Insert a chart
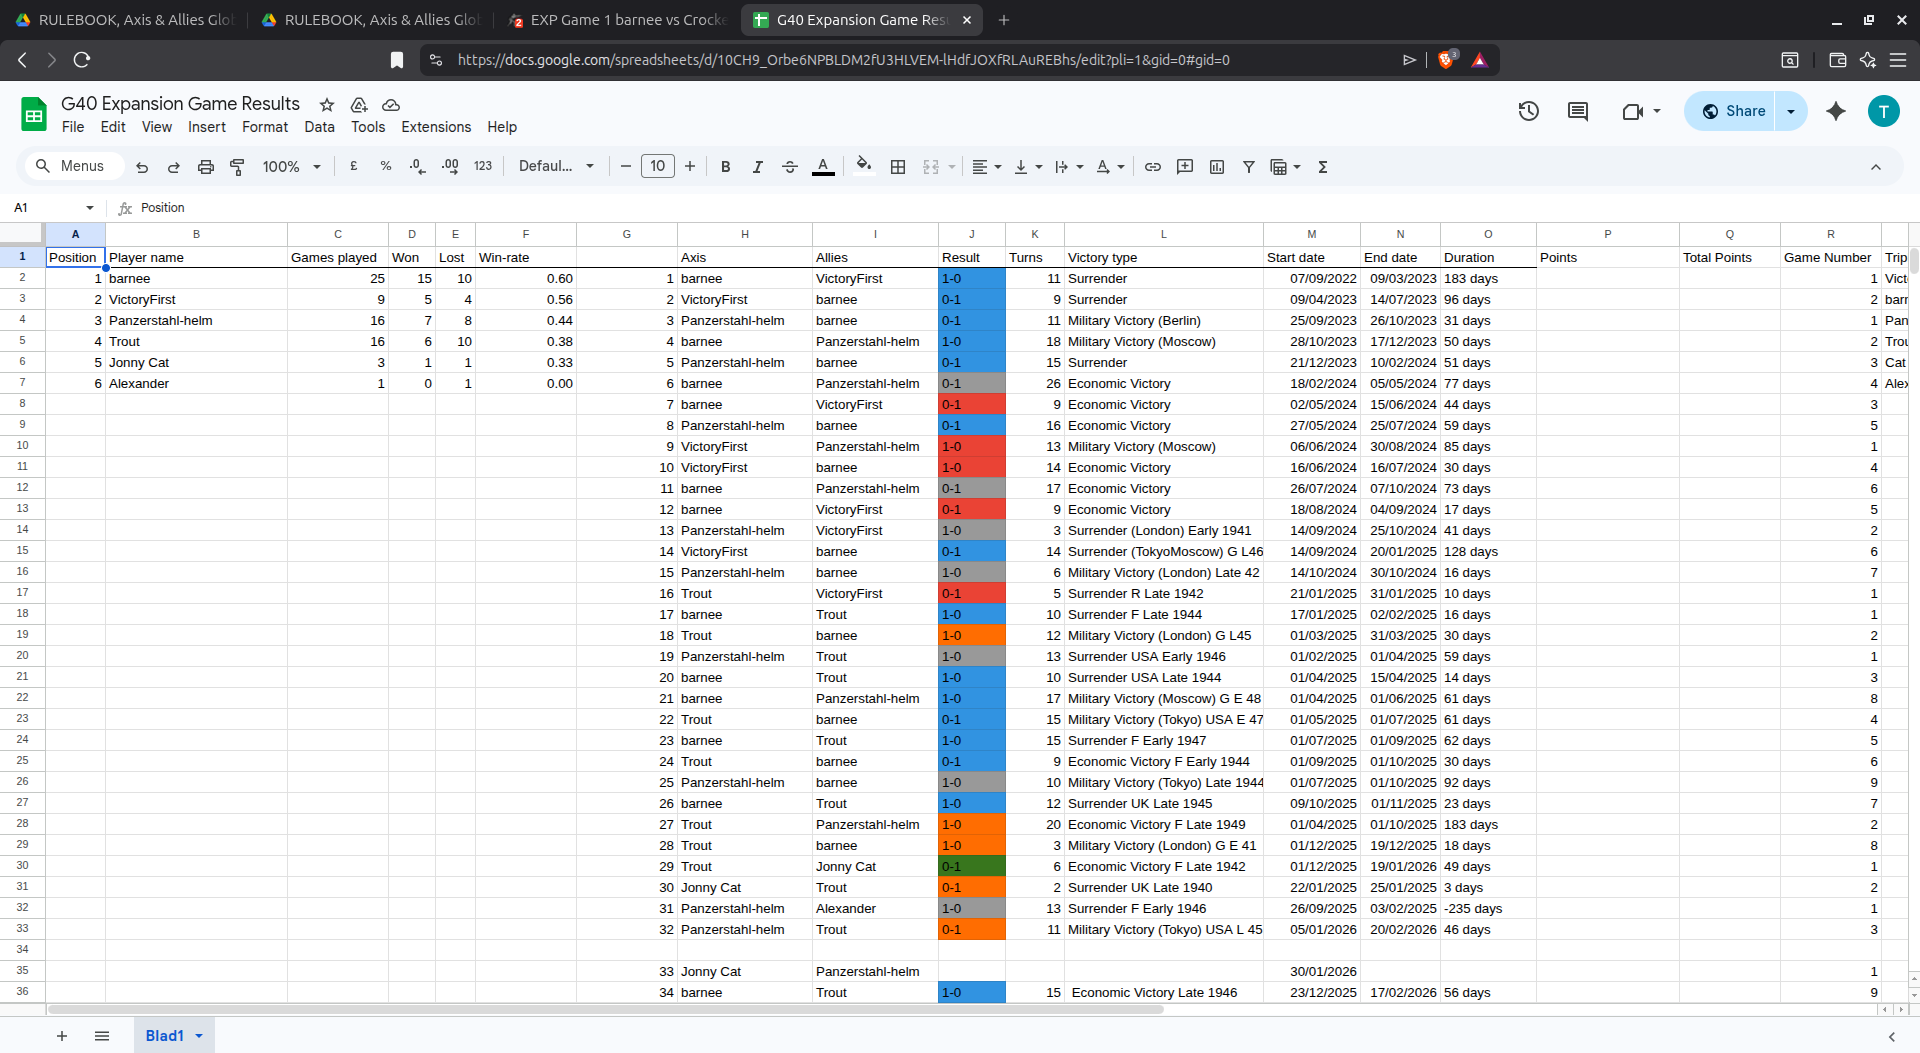Viewport: 1920px width, 1053px height. point(1216,167)
